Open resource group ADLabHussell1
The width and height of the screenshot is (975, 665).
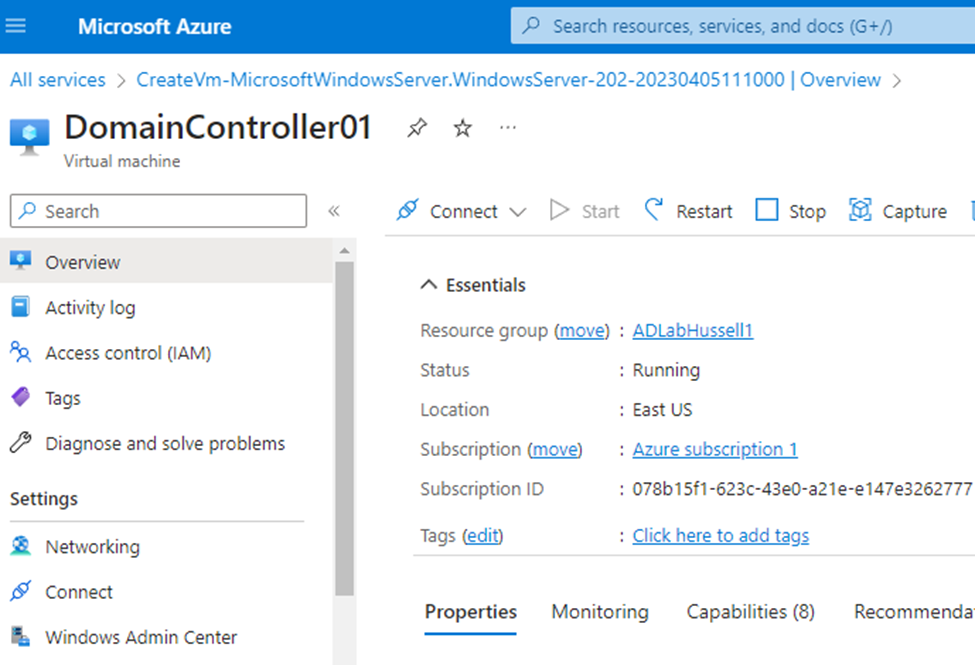tap(692, 330)
